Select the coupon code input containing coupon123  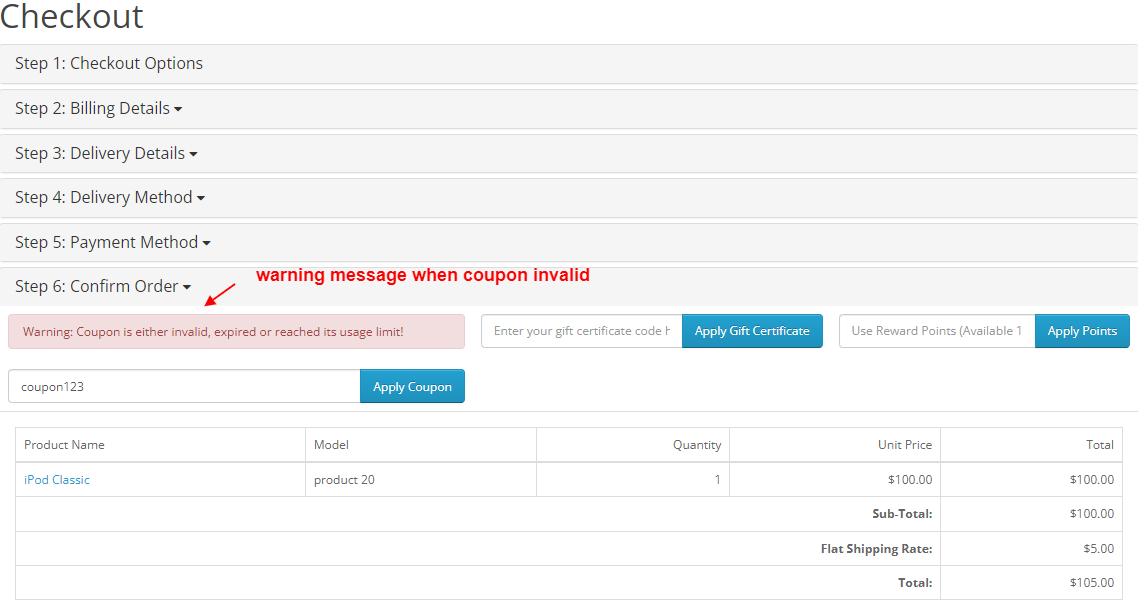[x=183, y=386]
